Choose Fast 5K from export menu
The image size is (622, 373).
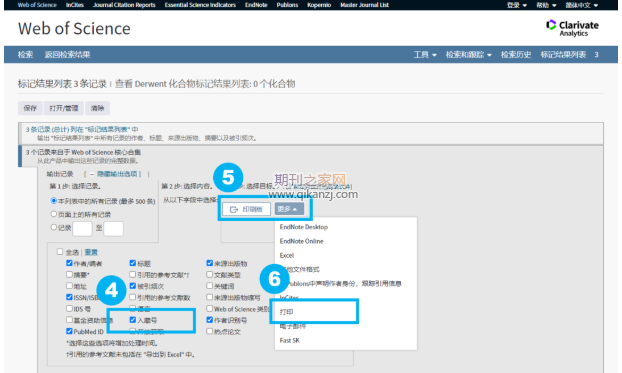click(290, 340)
